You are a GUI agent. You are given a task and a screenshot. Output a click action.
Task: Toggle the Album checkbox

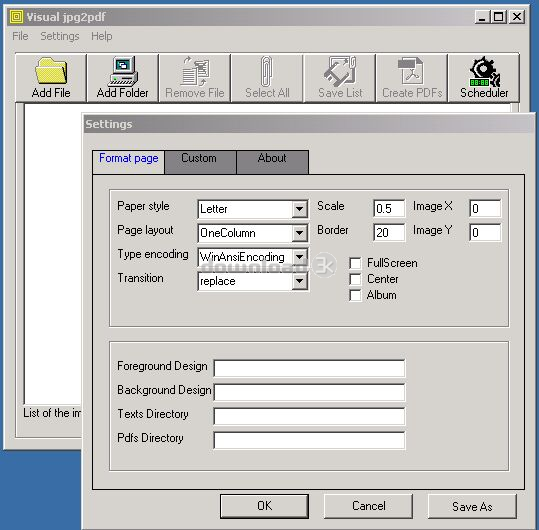click(355, 295)
